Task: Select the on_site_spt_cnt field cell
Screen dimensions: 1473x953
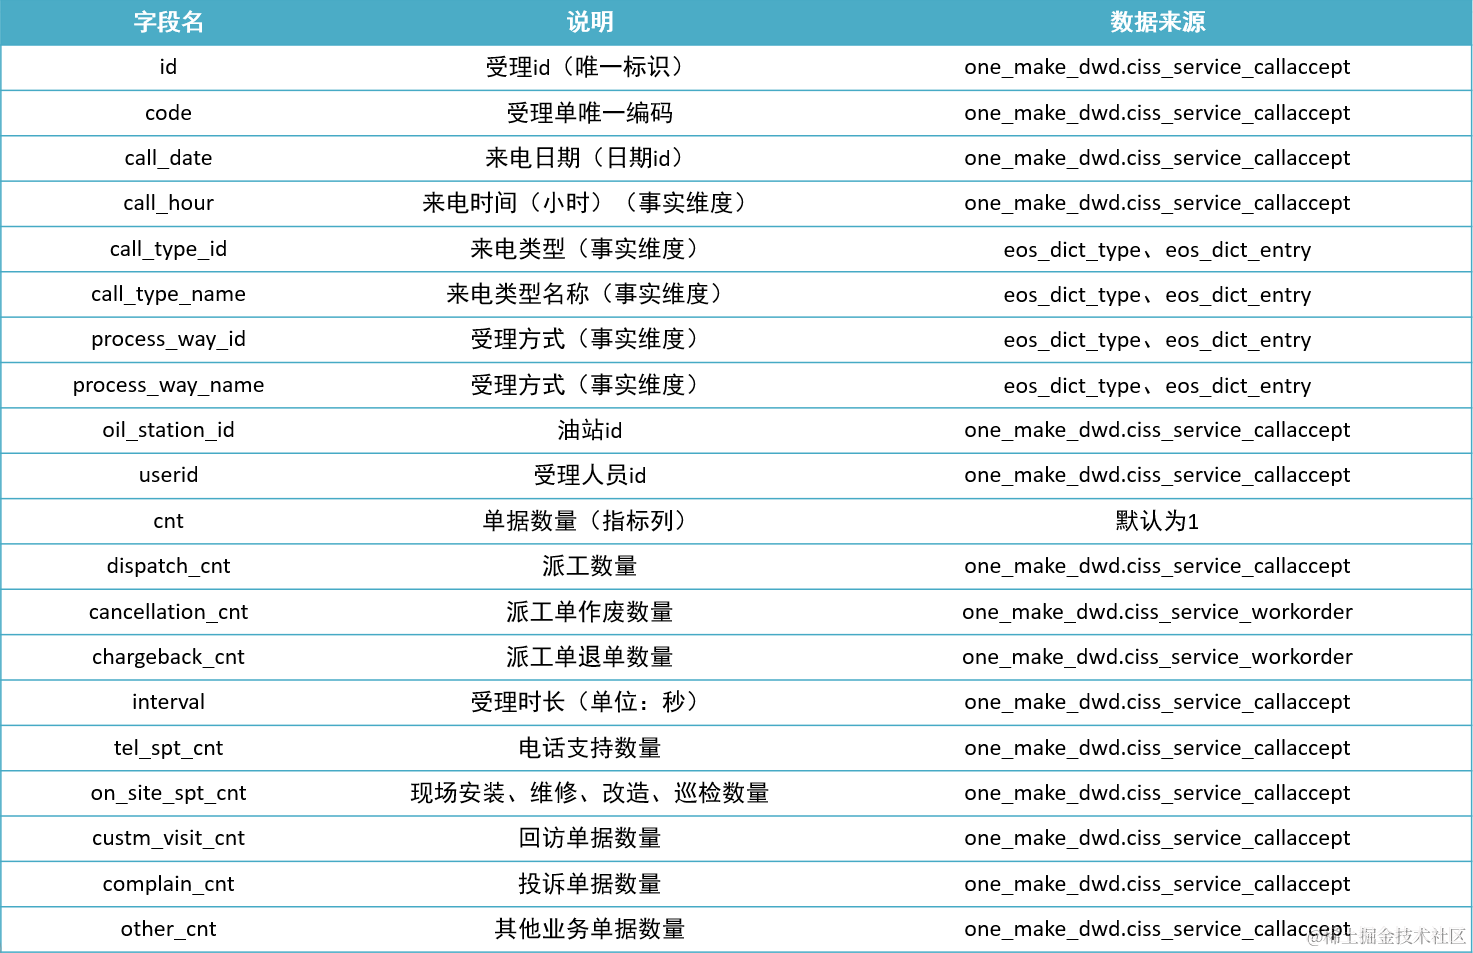Action: [x=168, y=793]
